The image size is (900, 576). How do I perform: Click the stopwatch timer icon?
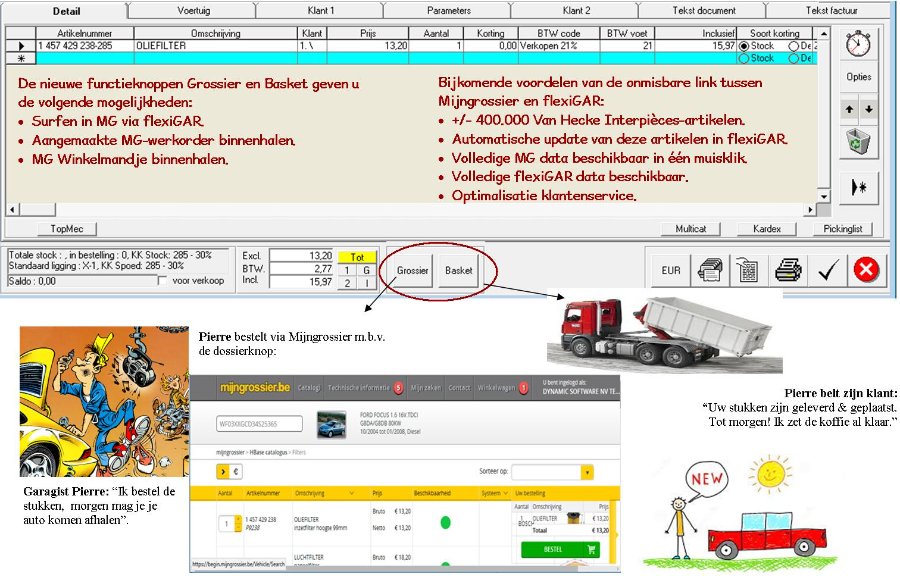coord(859,44)
